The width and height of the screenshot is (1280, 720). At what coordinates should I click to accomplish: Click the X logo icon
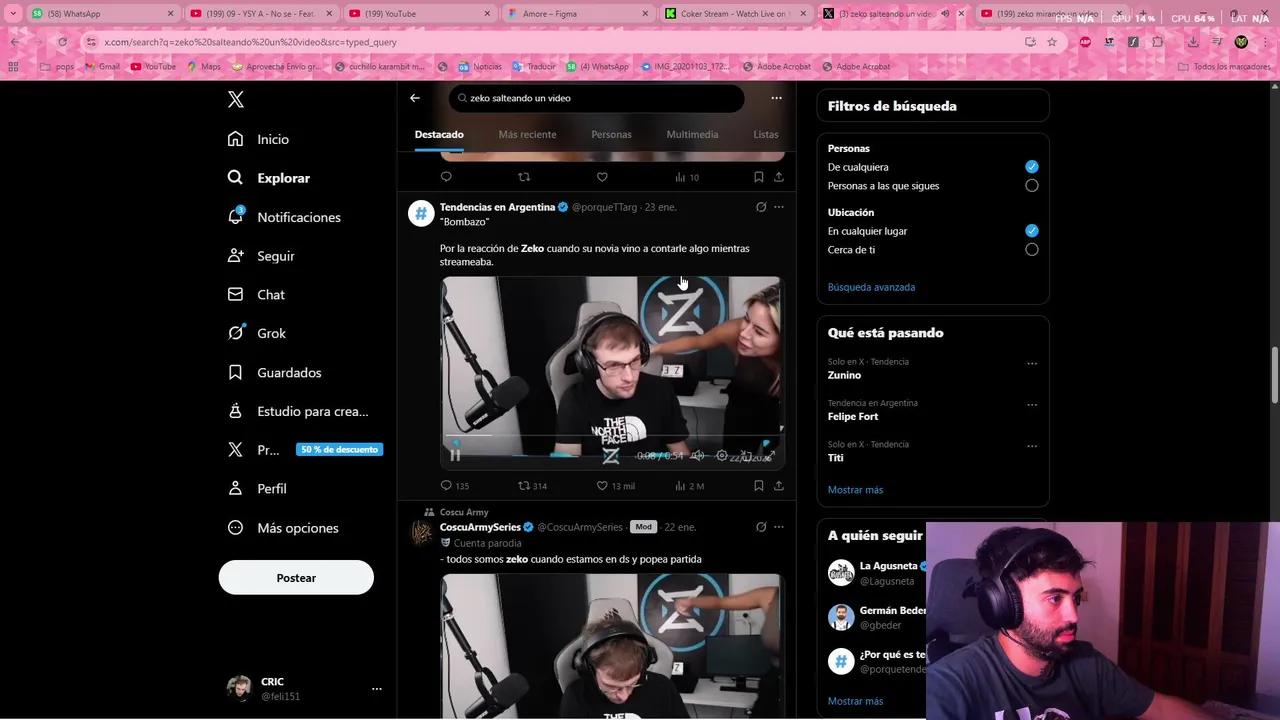(236, 99)
